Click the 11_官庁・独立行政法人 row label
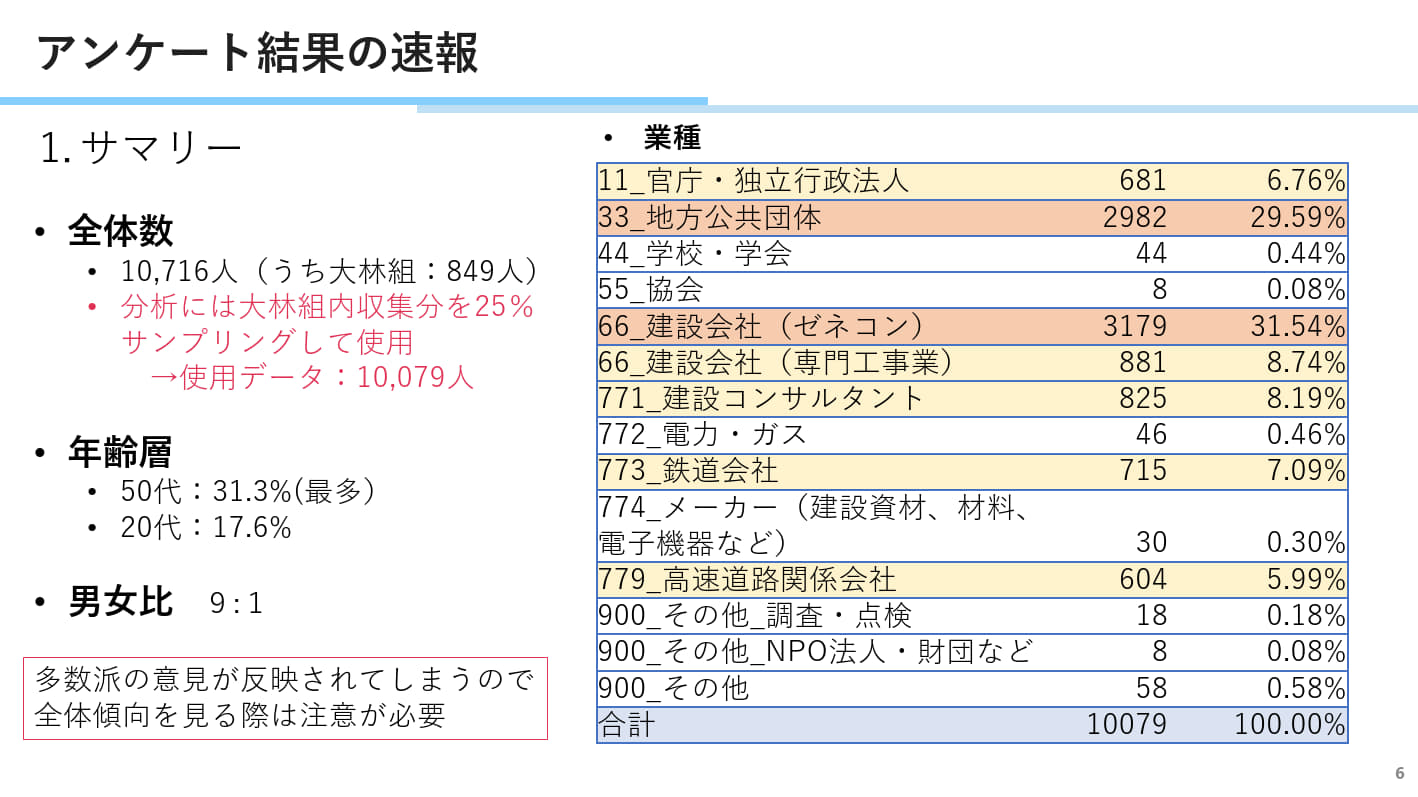Image resolution: width=1418 pixels, height=797 pixels. [753, 181]
